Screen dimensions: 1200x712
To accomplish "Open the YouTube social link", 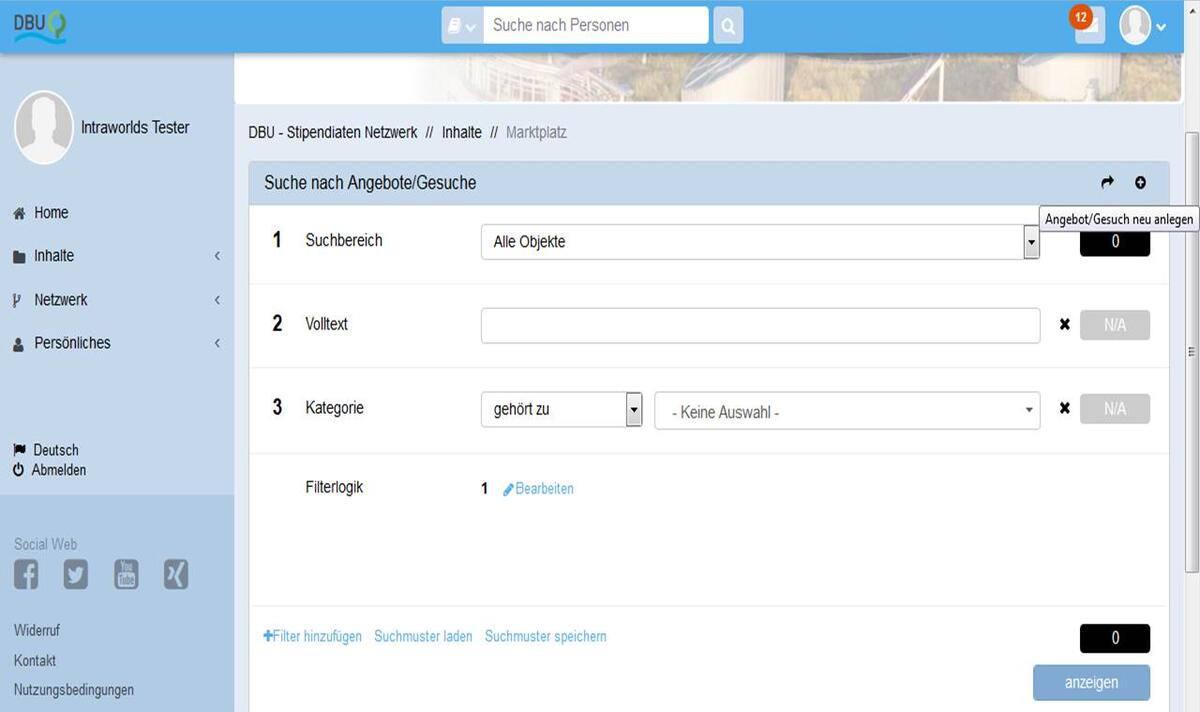I will (x=126, y=574).
